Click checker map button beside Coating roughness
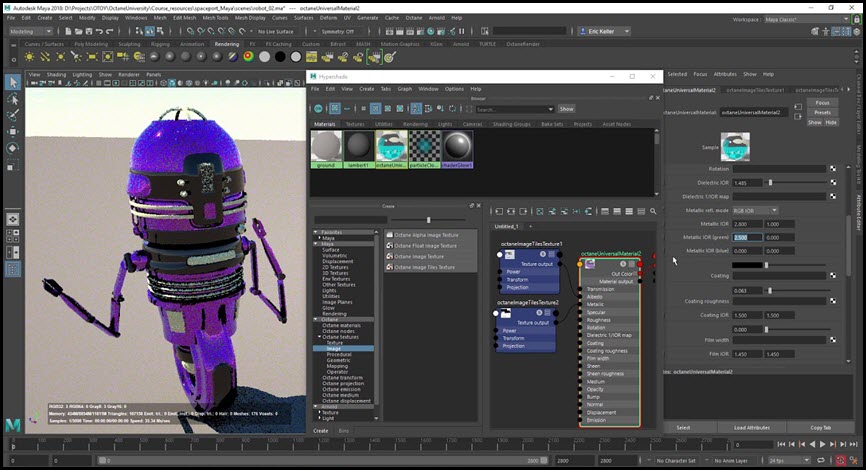The height and width of the screenshot is (470, 866). pos(833,301)
